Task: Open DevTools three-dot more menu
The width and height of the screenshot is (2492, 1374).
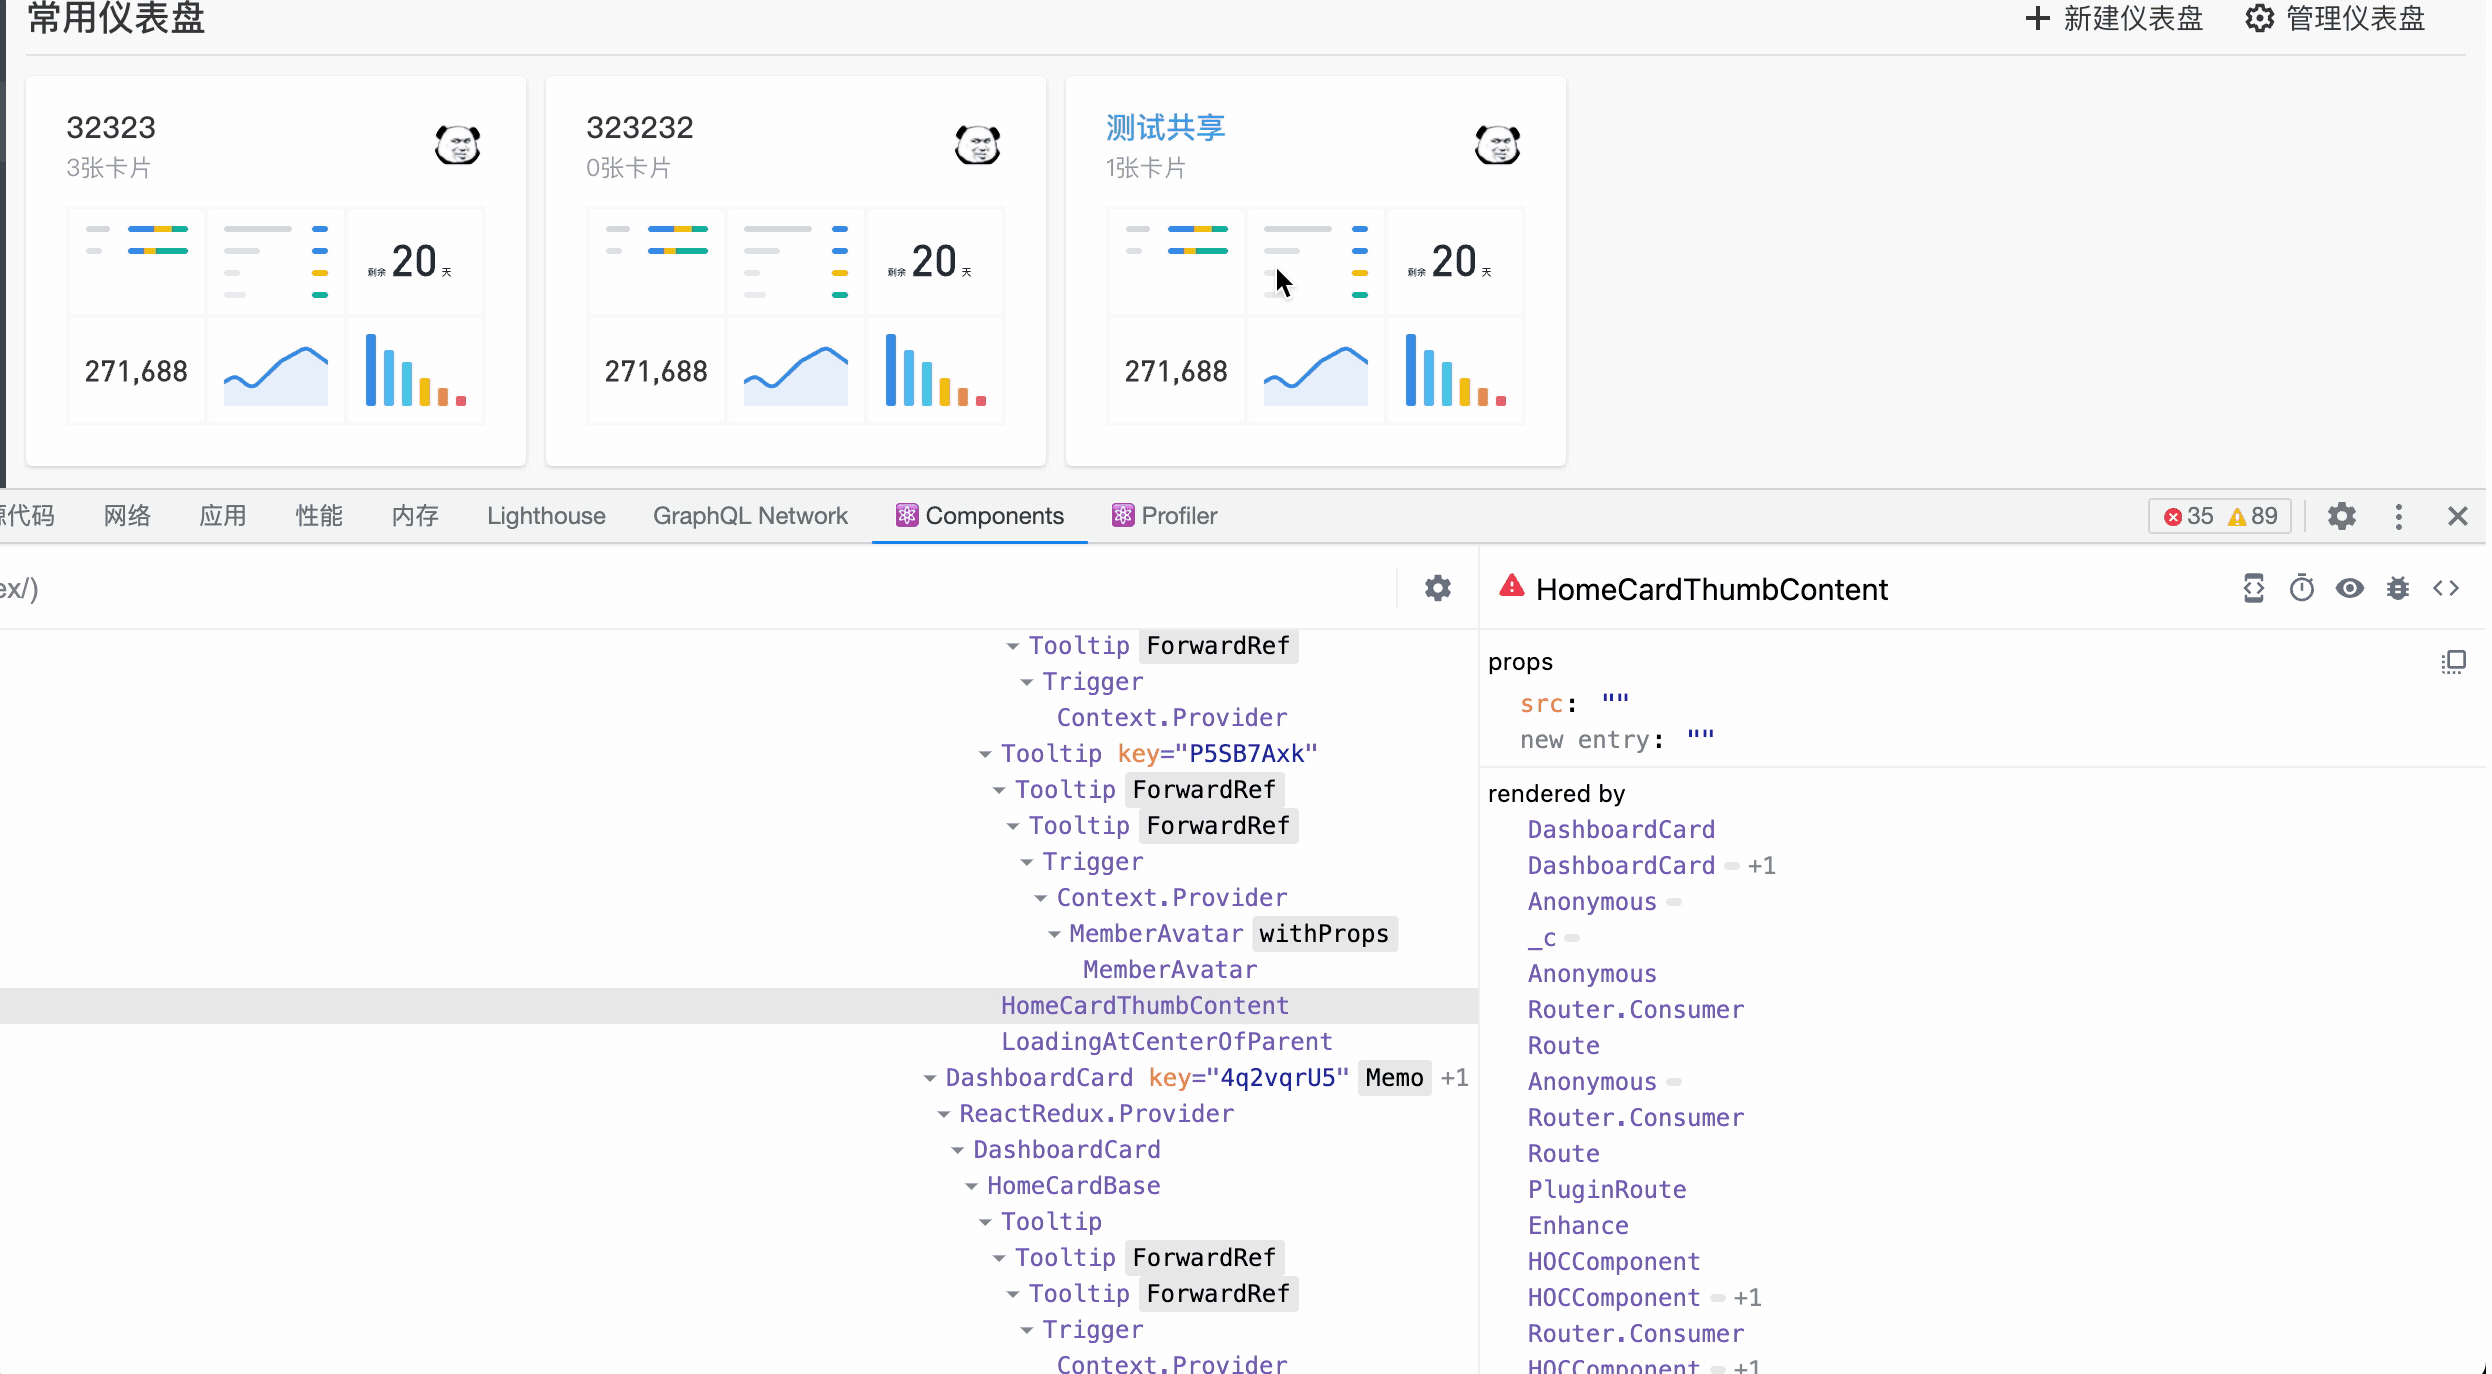Action: click(2398, 516)
